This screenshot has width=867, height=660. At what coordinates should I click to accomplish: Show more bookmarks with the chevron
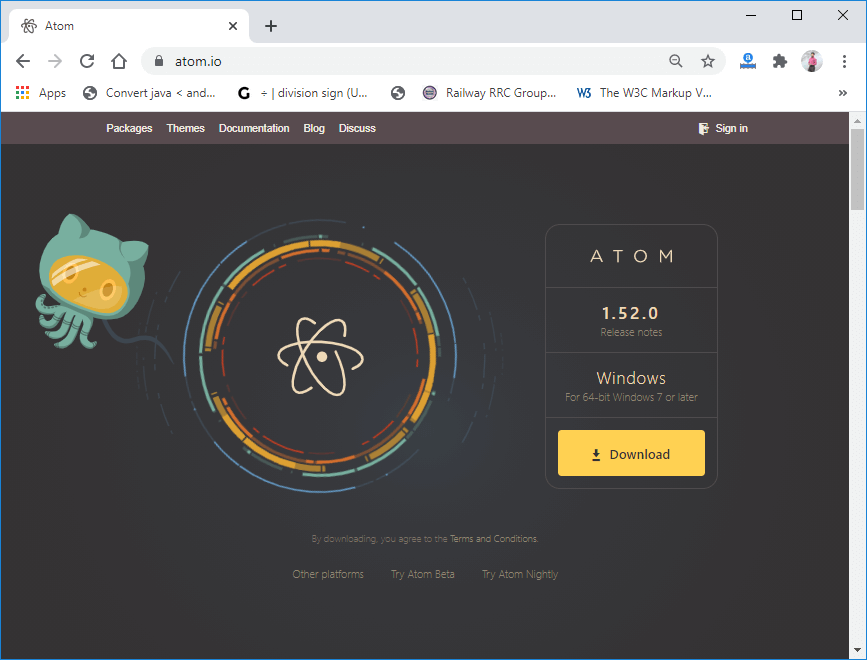(843, 93)
